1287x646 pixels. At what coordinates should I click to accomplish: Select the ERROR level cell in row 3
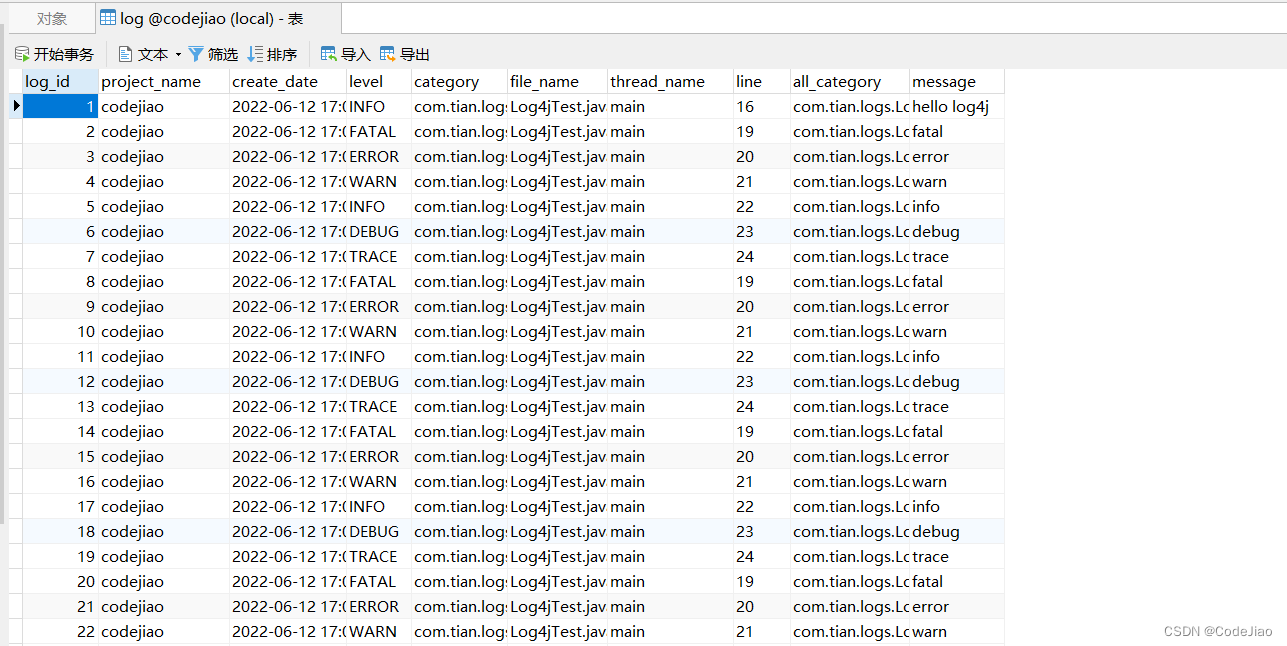[378, 156]
